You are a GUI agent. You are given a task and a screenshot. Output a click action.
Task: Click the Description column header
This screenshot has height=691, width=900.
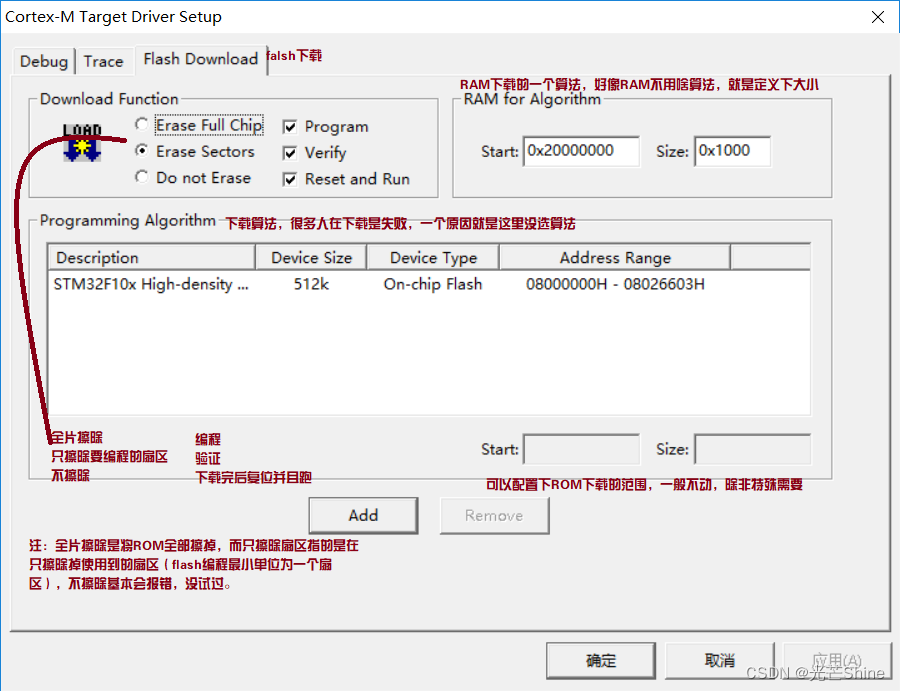(x=152, y=258)
